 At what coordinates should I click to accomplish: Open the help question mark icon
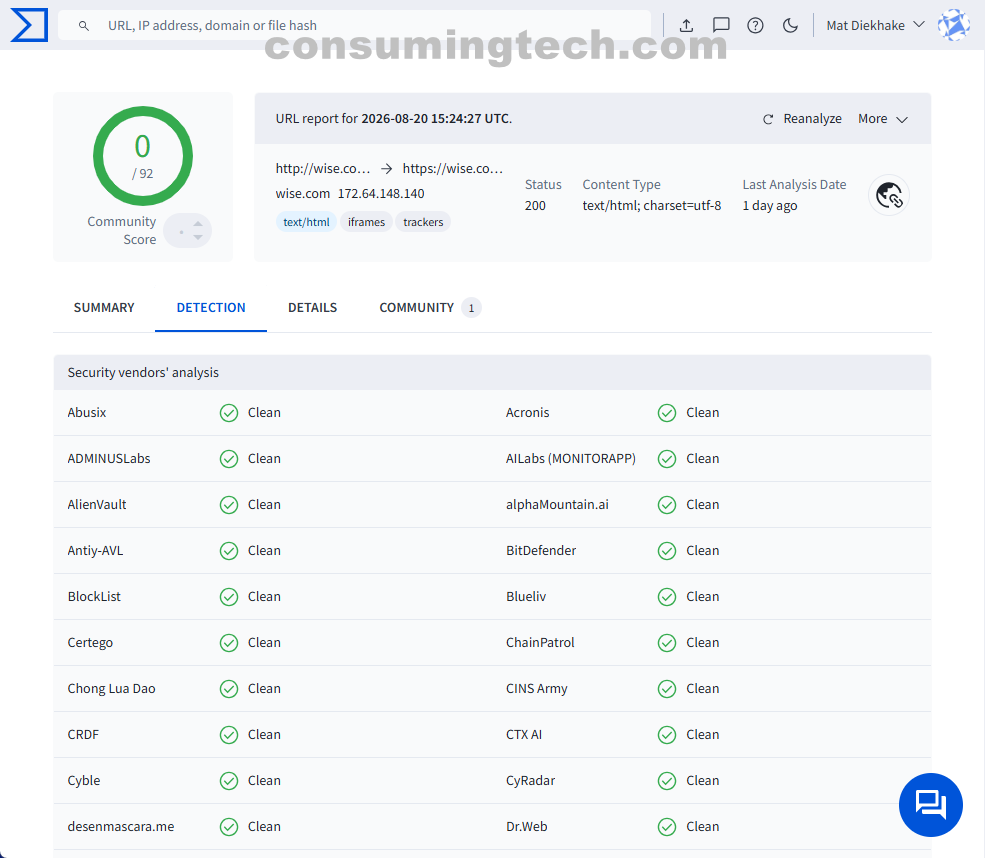[x=755, y=26]
